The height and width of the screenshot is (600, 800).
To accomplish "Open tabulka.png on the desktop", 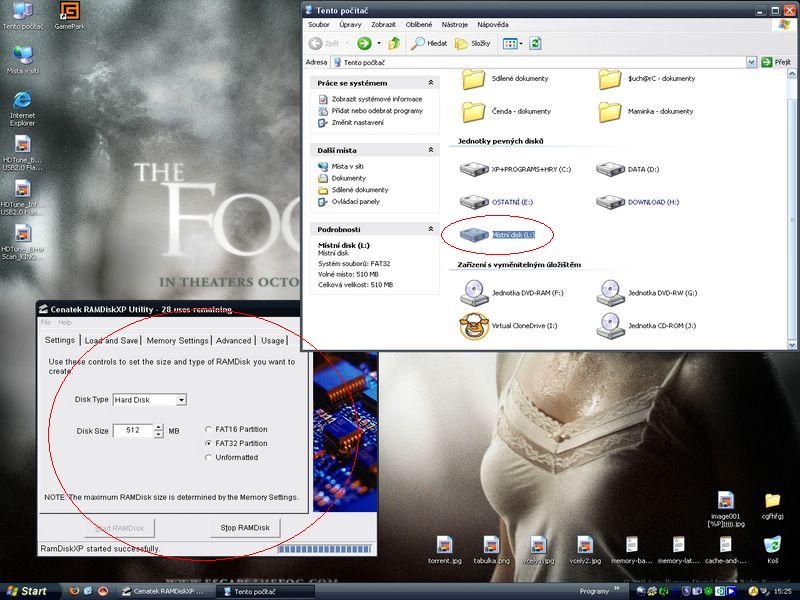I will tap(491, 549).
